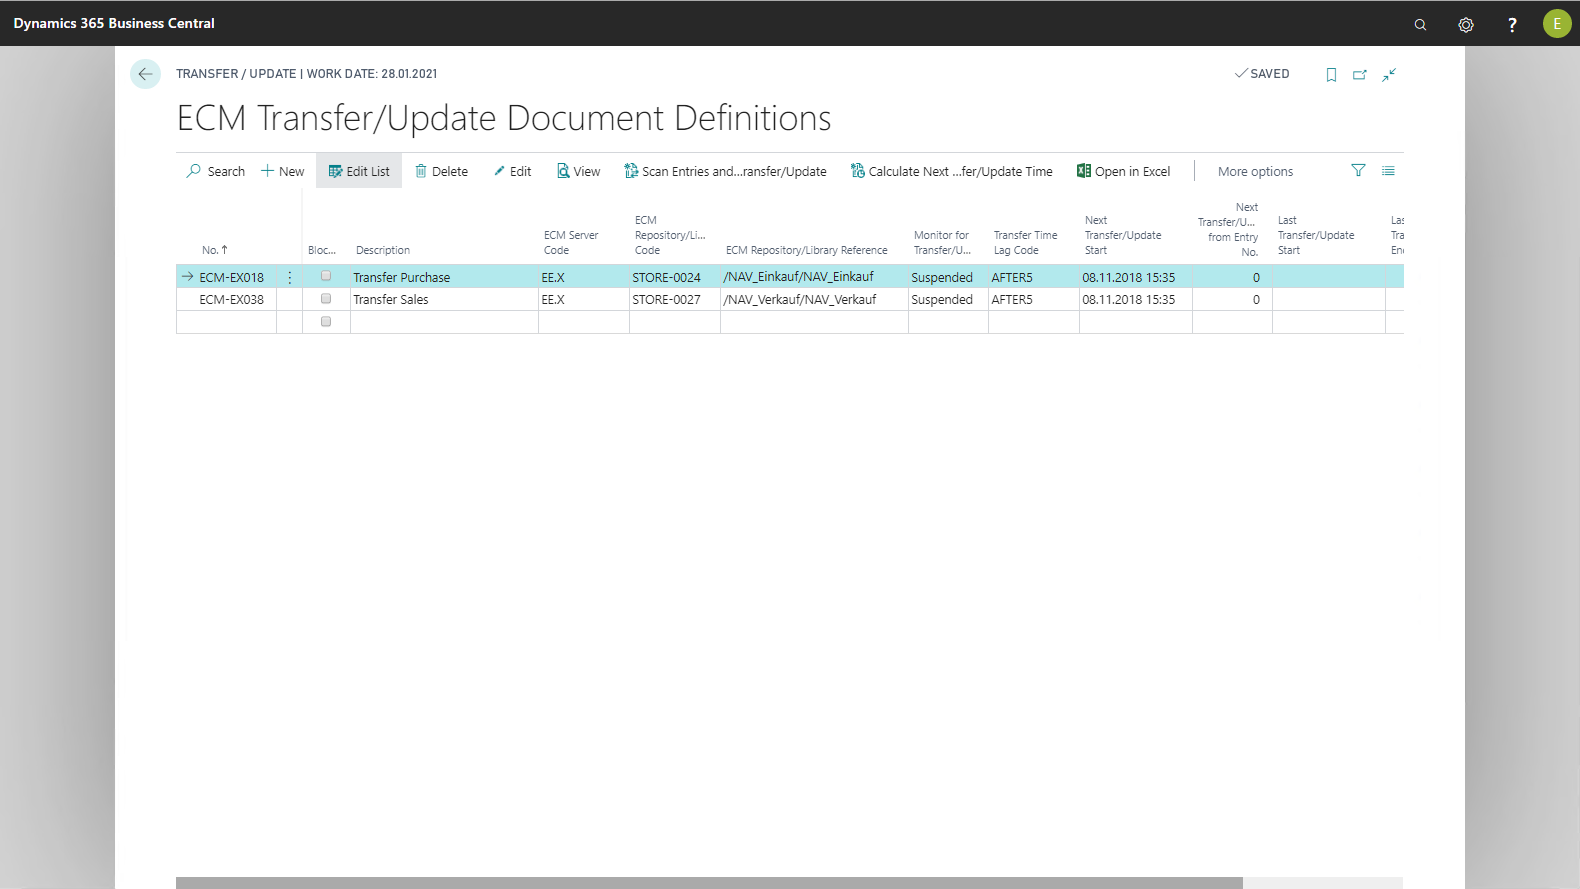Screen dimensions: 1580x889
Task: Open row options for ECM-EX018
Action: pyautogui.click(x=290, y=278)
